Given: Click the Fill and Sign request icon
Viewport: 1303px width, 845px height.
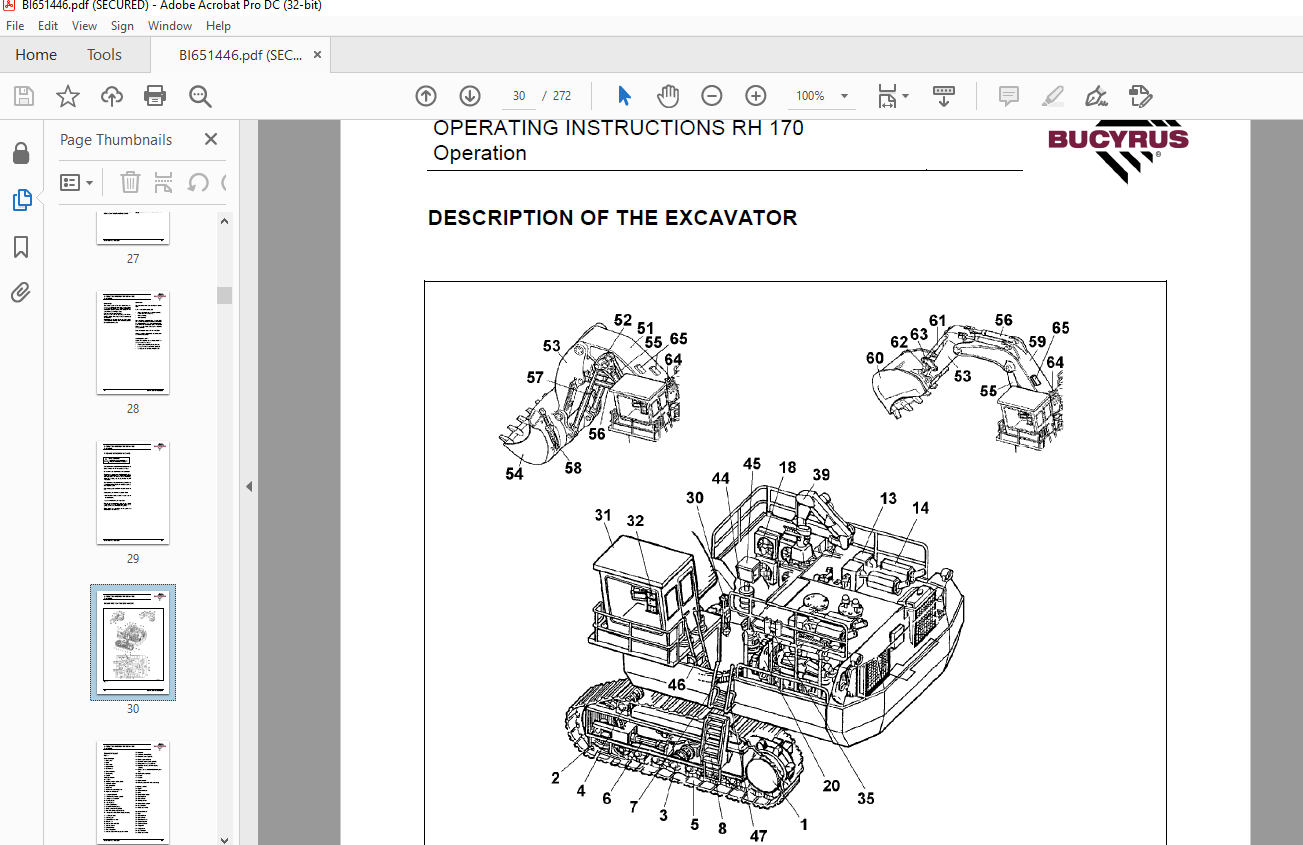Looking at the screenshot, I should pos(1140,96).
